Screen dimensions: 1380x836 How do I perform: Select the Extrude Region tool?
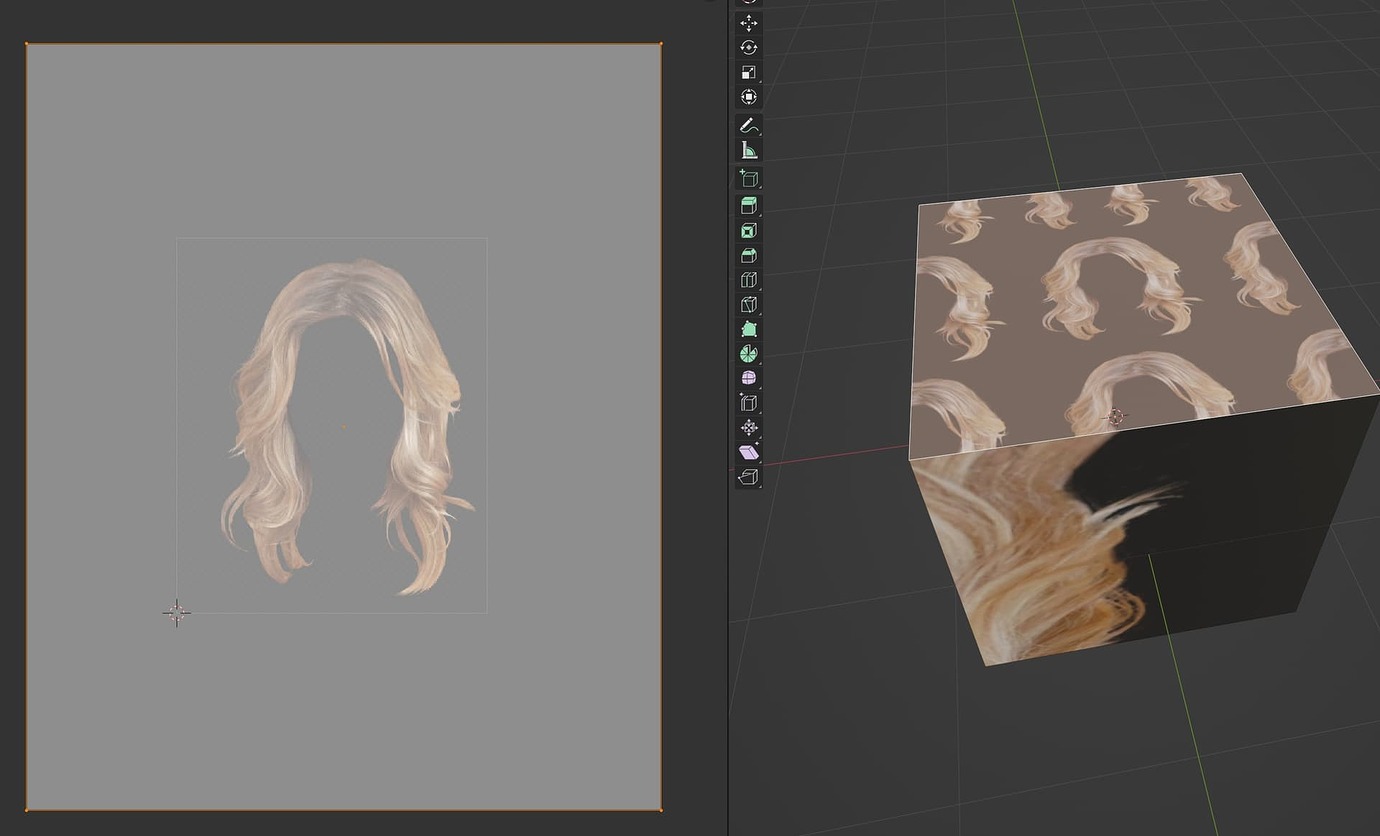748,204
